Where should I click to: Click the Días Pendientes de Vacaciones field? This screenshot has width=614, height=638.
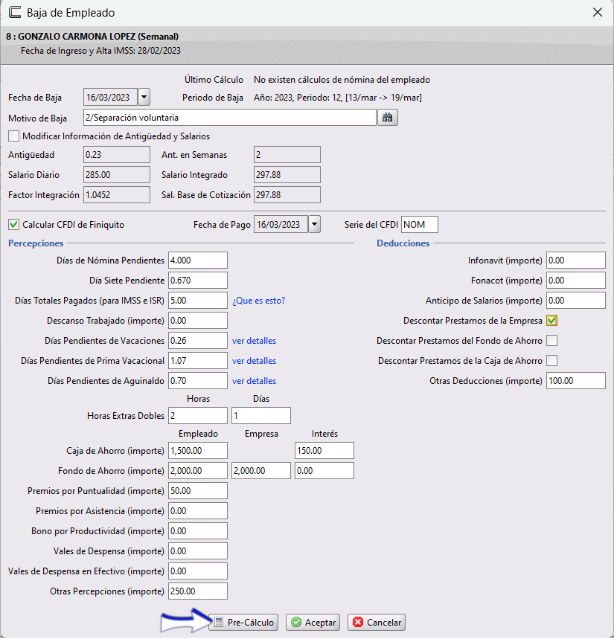[198, 341]
